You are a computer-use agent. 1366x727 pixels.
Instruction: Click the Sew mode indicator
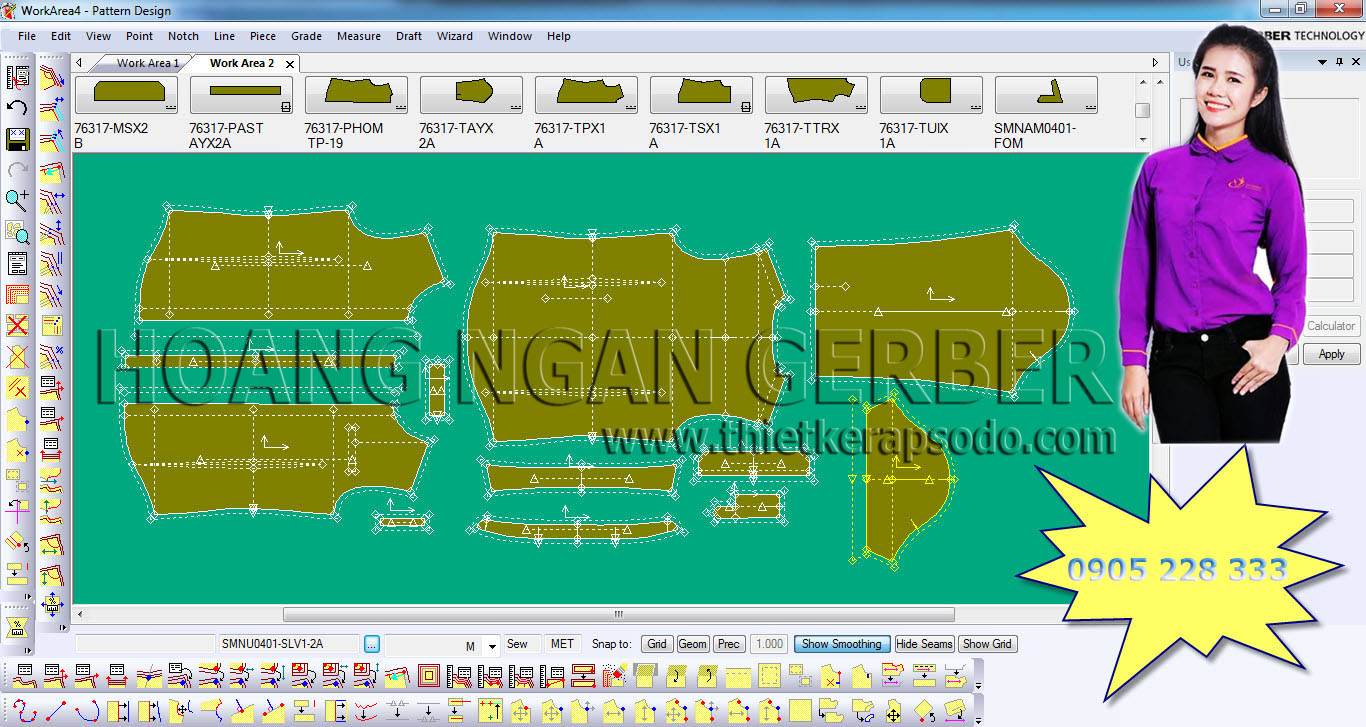click(x=517, y=644)
